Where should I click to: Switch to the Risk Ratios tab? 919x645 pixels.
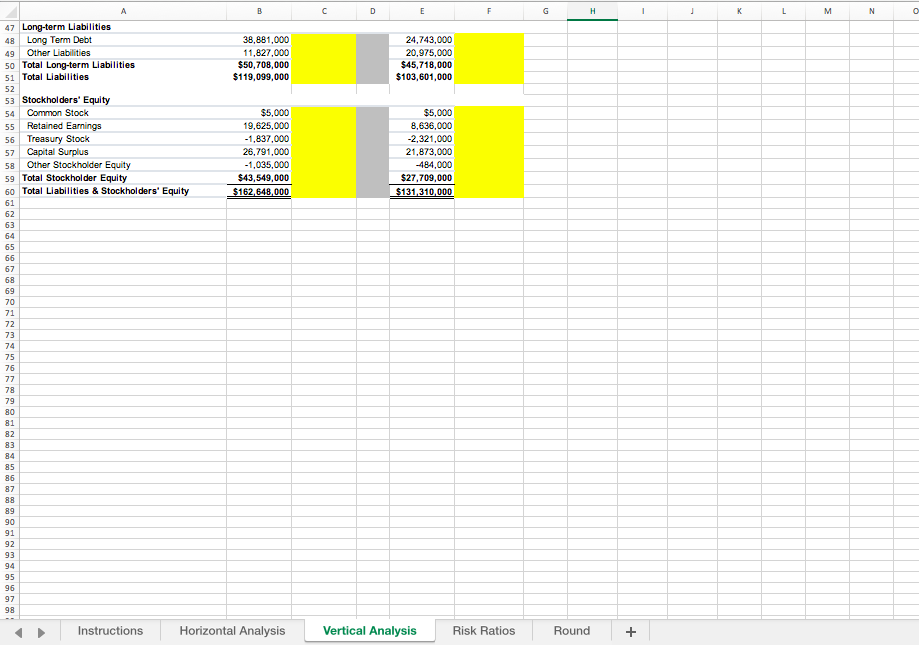pyautogui.click(x=483, y=630)
